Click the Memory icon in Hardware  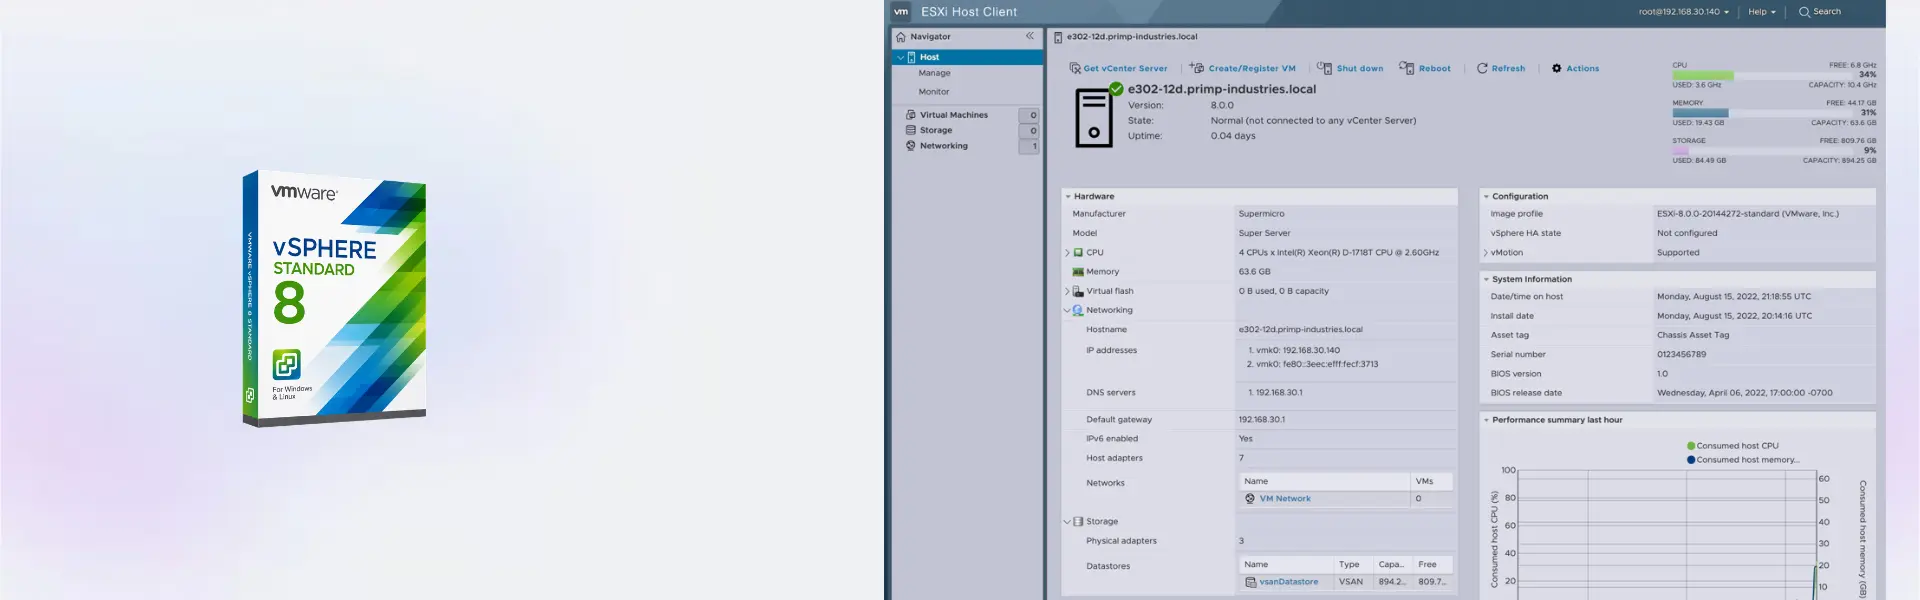(1078, 272)
